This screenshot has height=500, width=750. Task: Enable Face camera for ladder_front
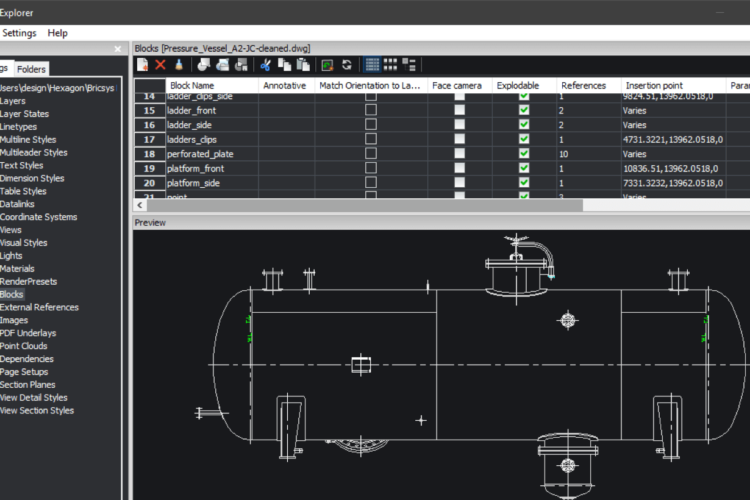click(x=459, y=110)
